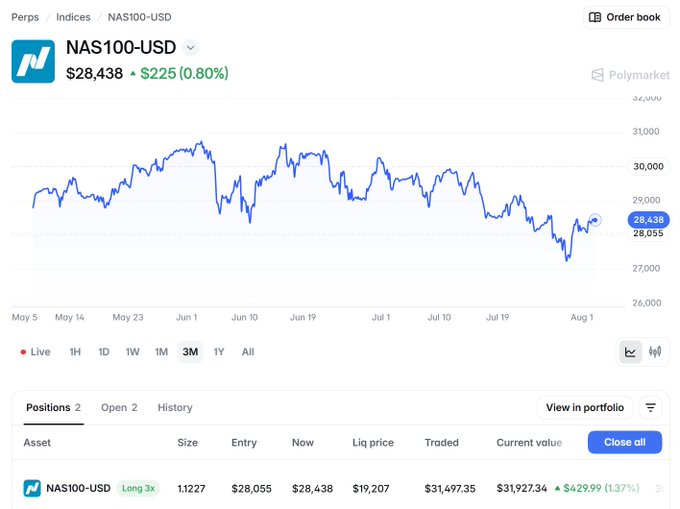Image resolution: width=680 pixels, height=509 pixels.
Task: Switch to candlestick chart view
Action: pos(655,352)
